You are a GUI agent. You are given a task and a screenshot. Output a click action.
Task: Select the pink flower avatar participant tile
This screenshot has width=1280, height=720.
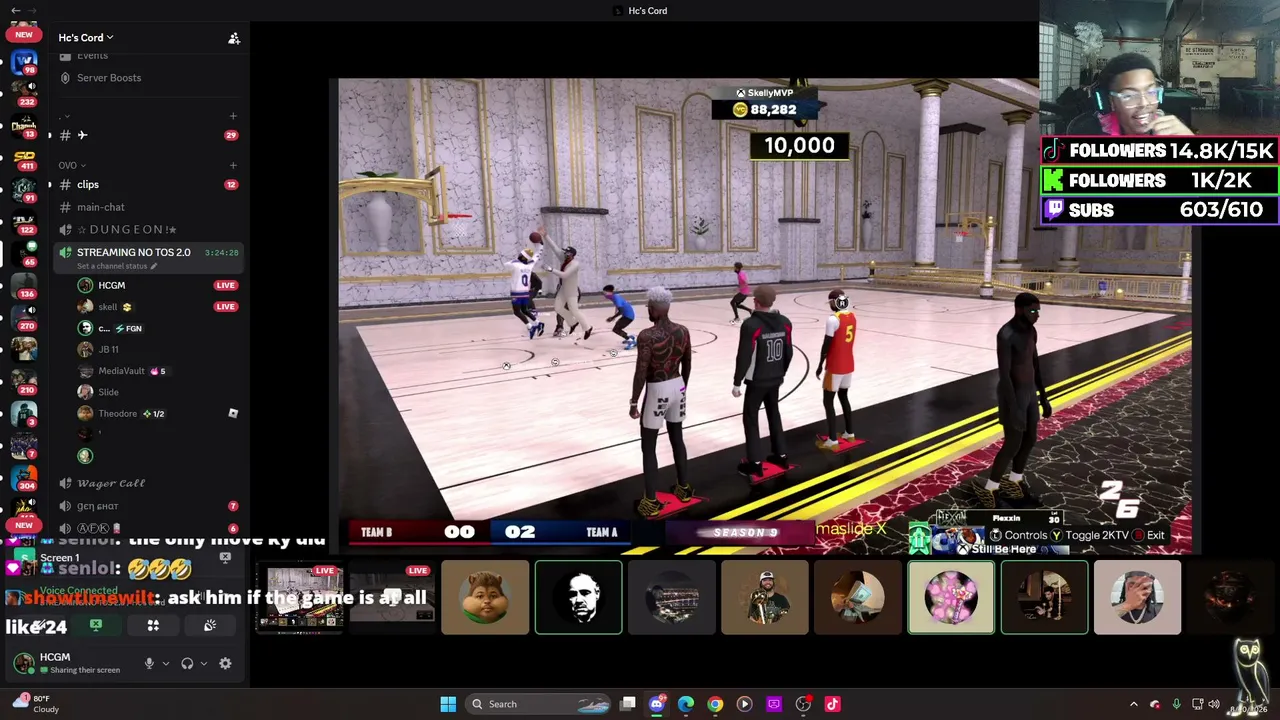tap(951, 598)
